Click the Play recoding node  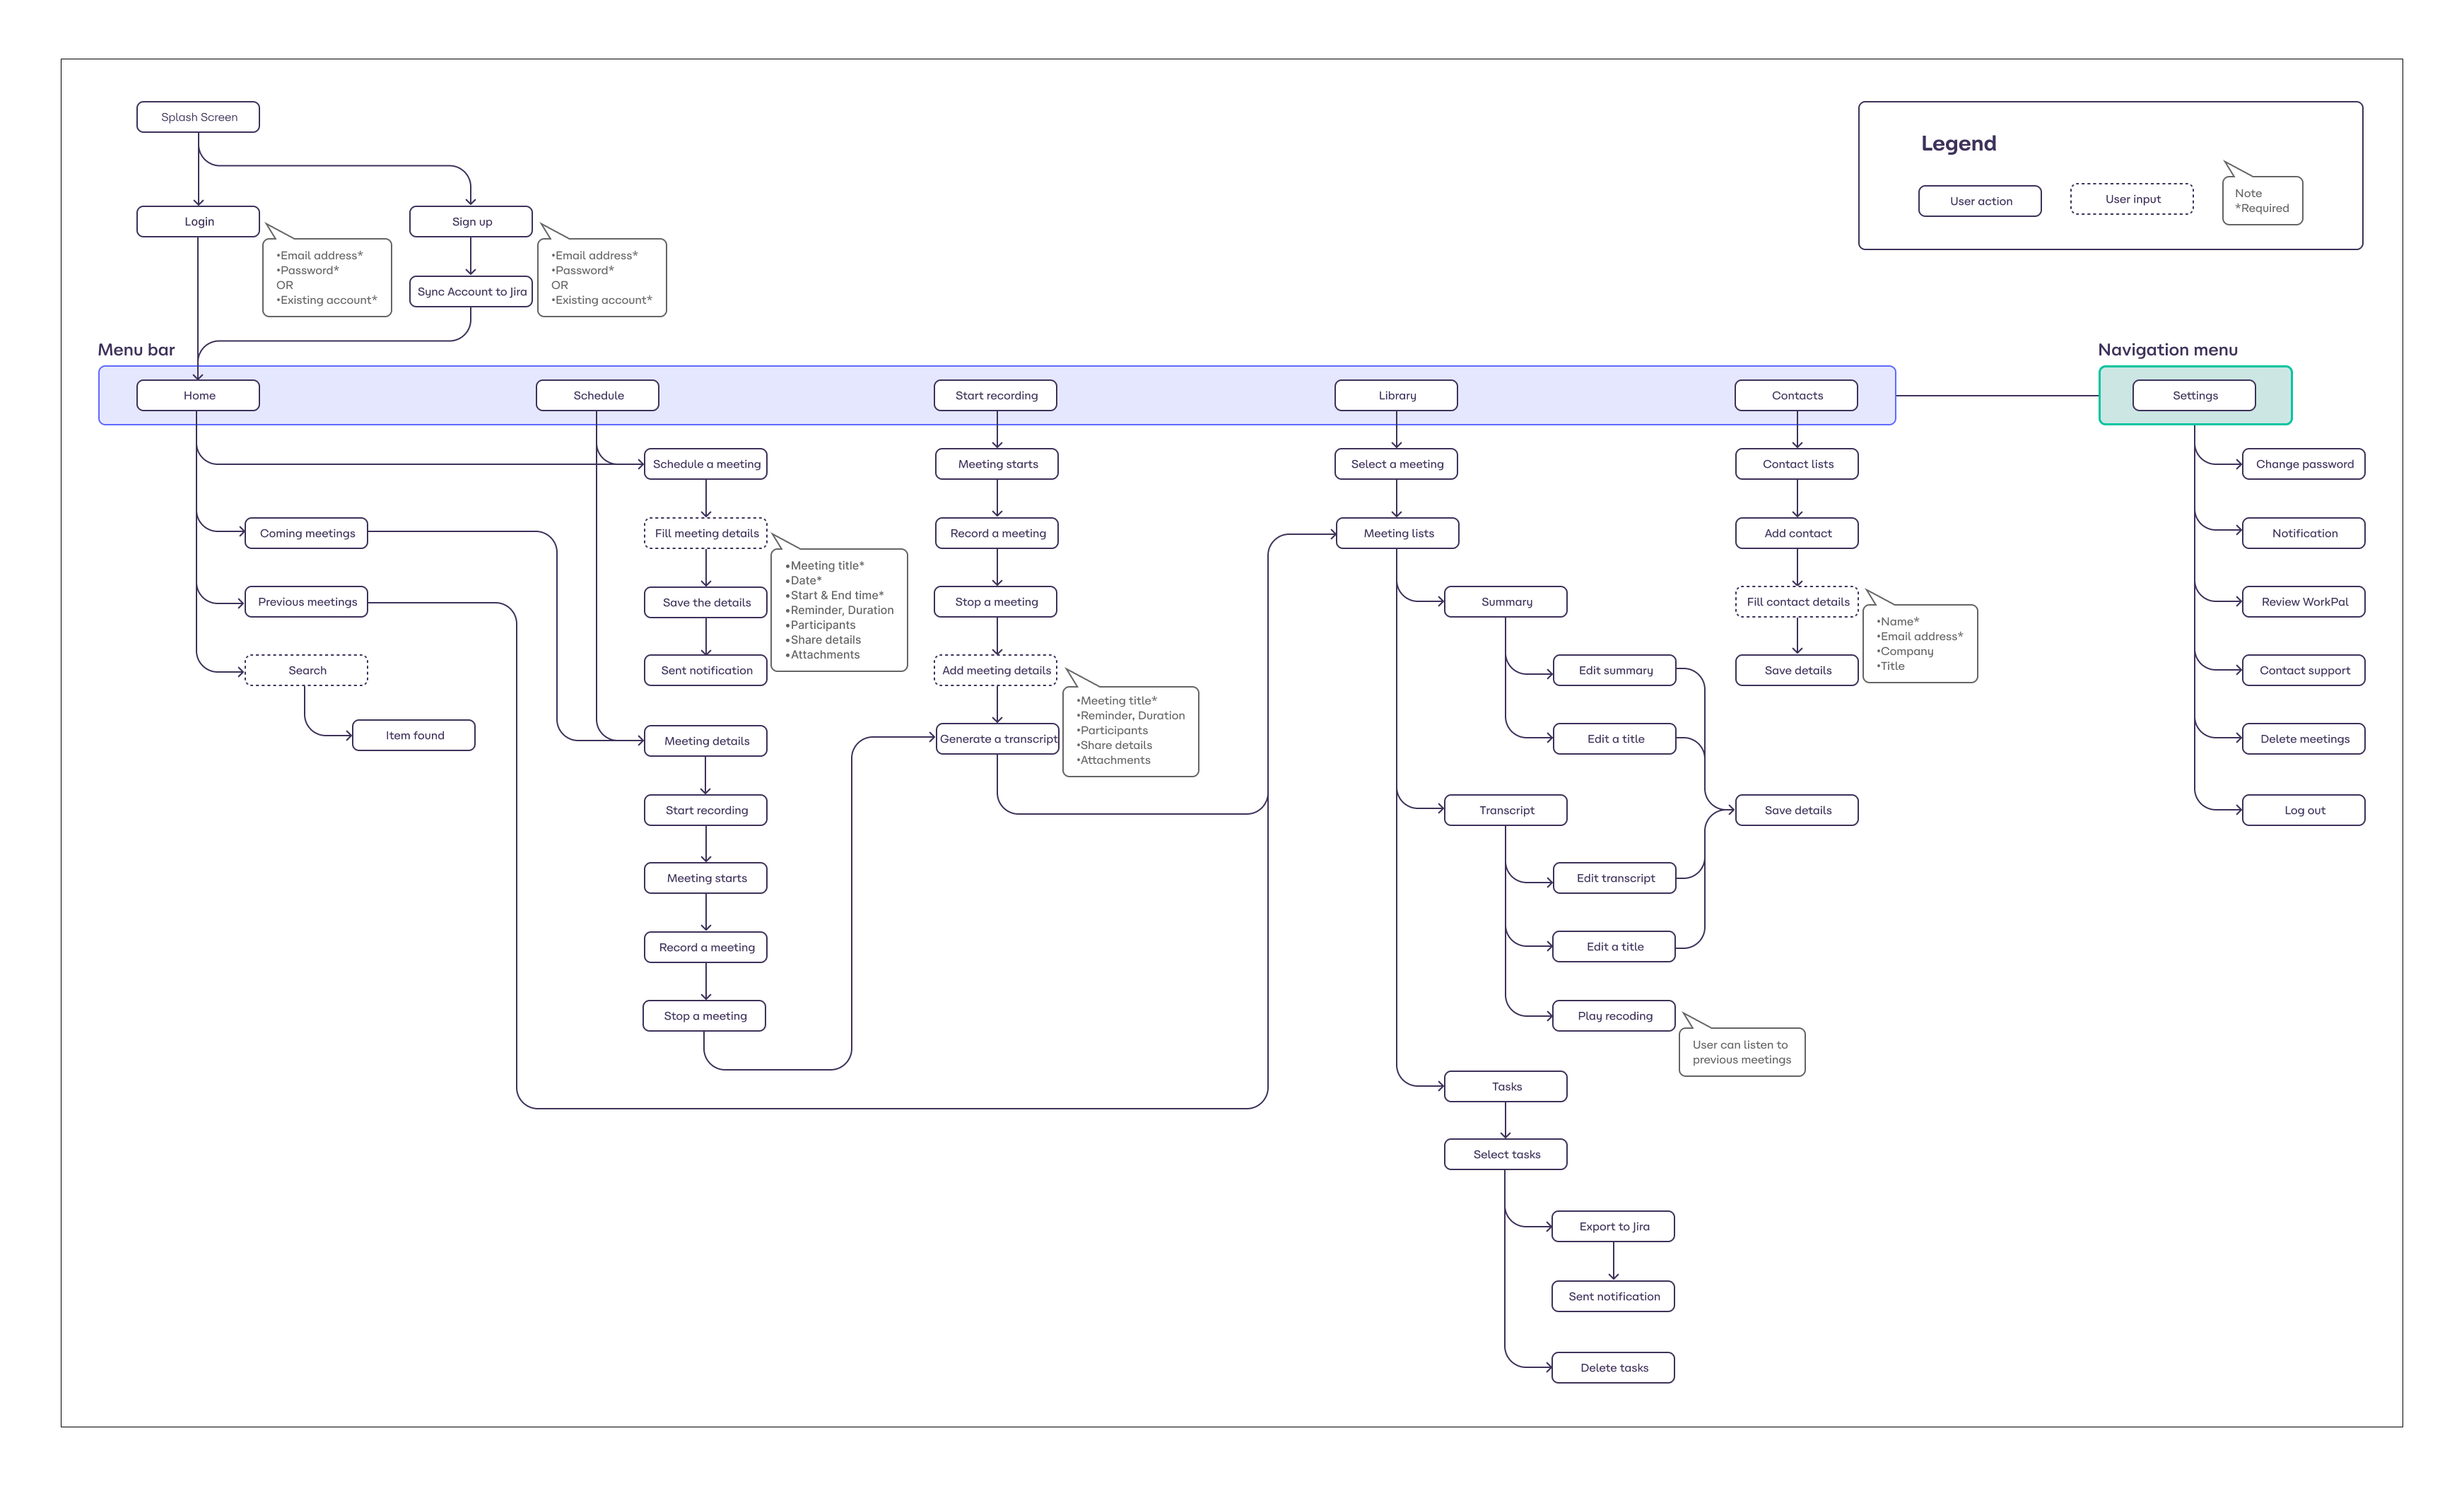pyautogui.click(x=1614, y=1016)
